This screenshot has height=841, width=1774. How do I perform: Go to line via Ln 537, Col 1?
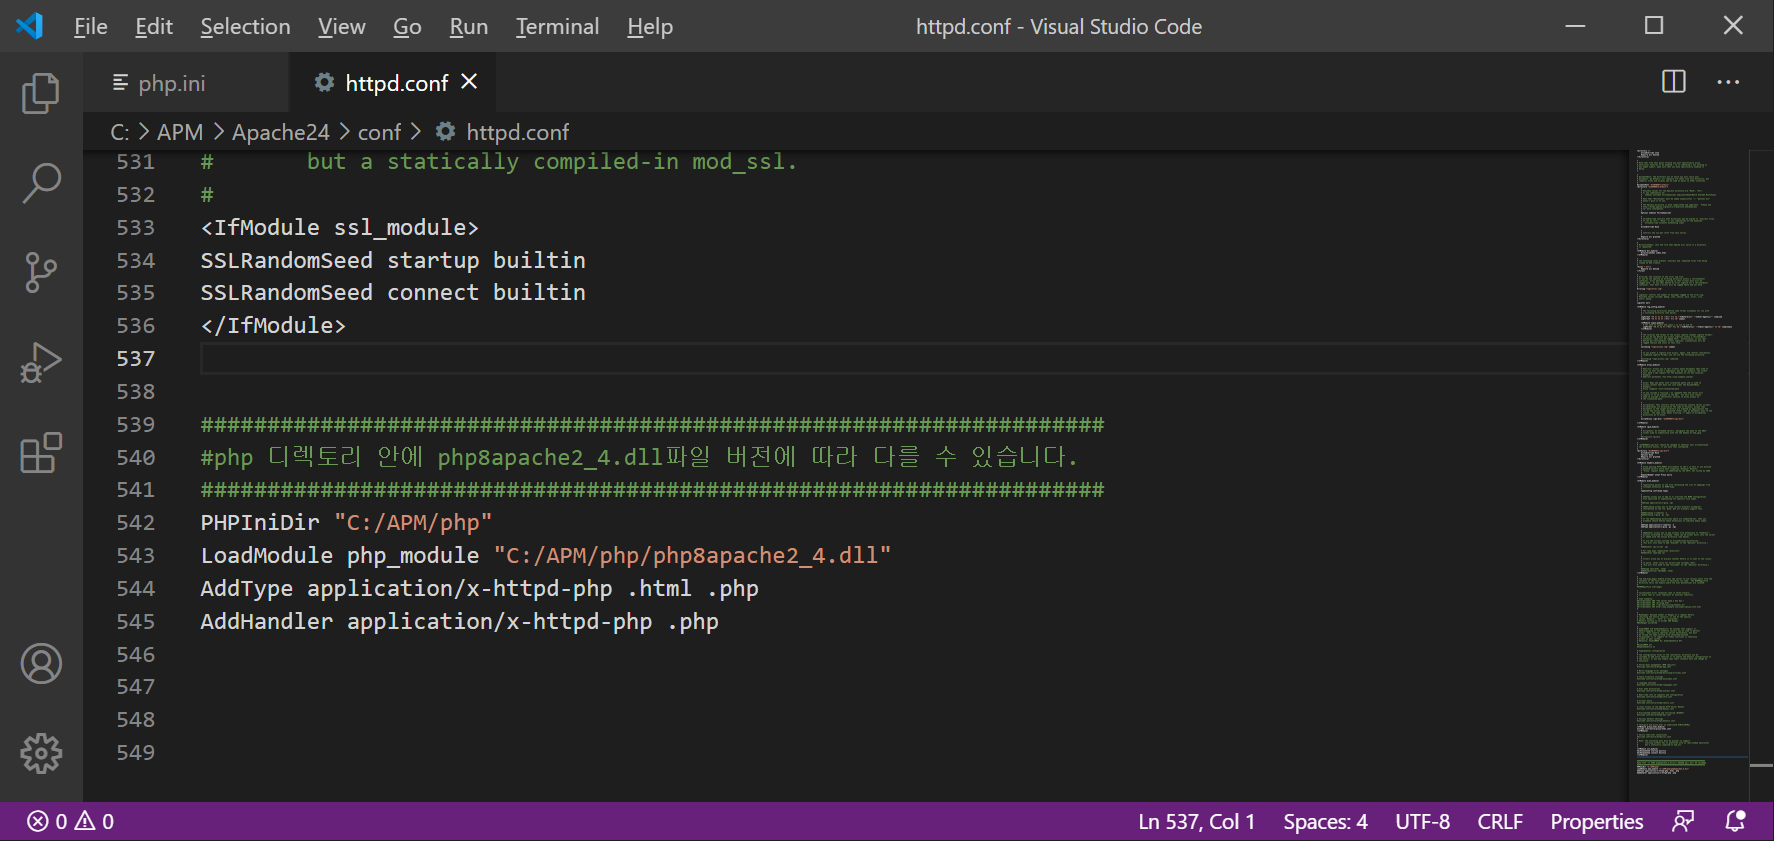point(1196,821)
